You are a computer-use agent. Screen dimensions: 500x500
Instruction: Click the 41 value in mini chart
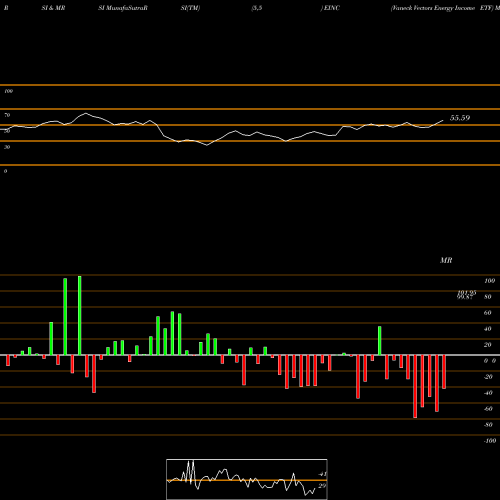322,474
